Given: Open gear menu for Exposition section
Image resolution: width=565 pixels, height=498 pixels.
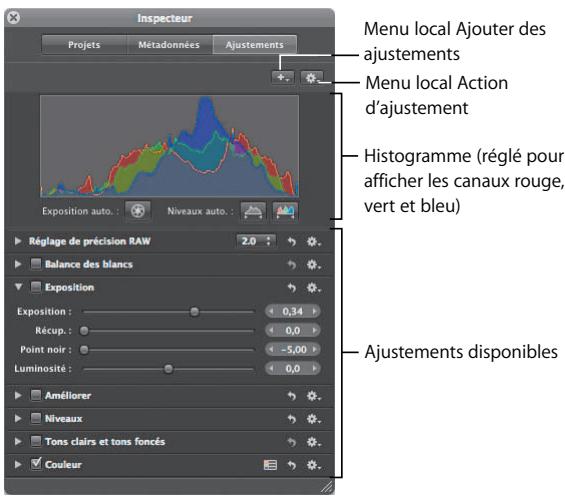Looking at the screenshot, I should coord(313,288).
